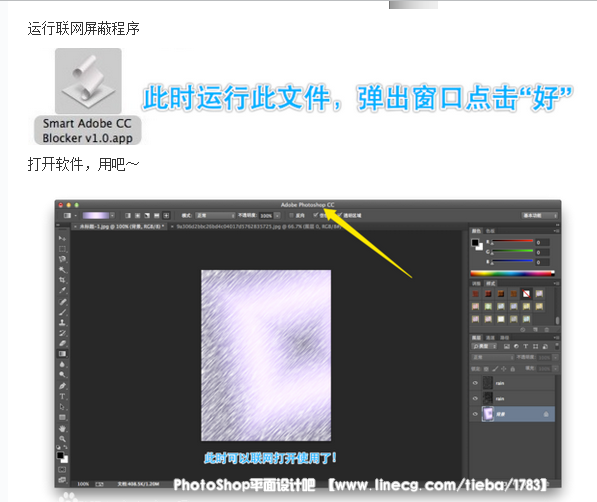The height and width of the screenshot is (502, 597).
Task: Select the Pen tool
Action: [62, 386]
